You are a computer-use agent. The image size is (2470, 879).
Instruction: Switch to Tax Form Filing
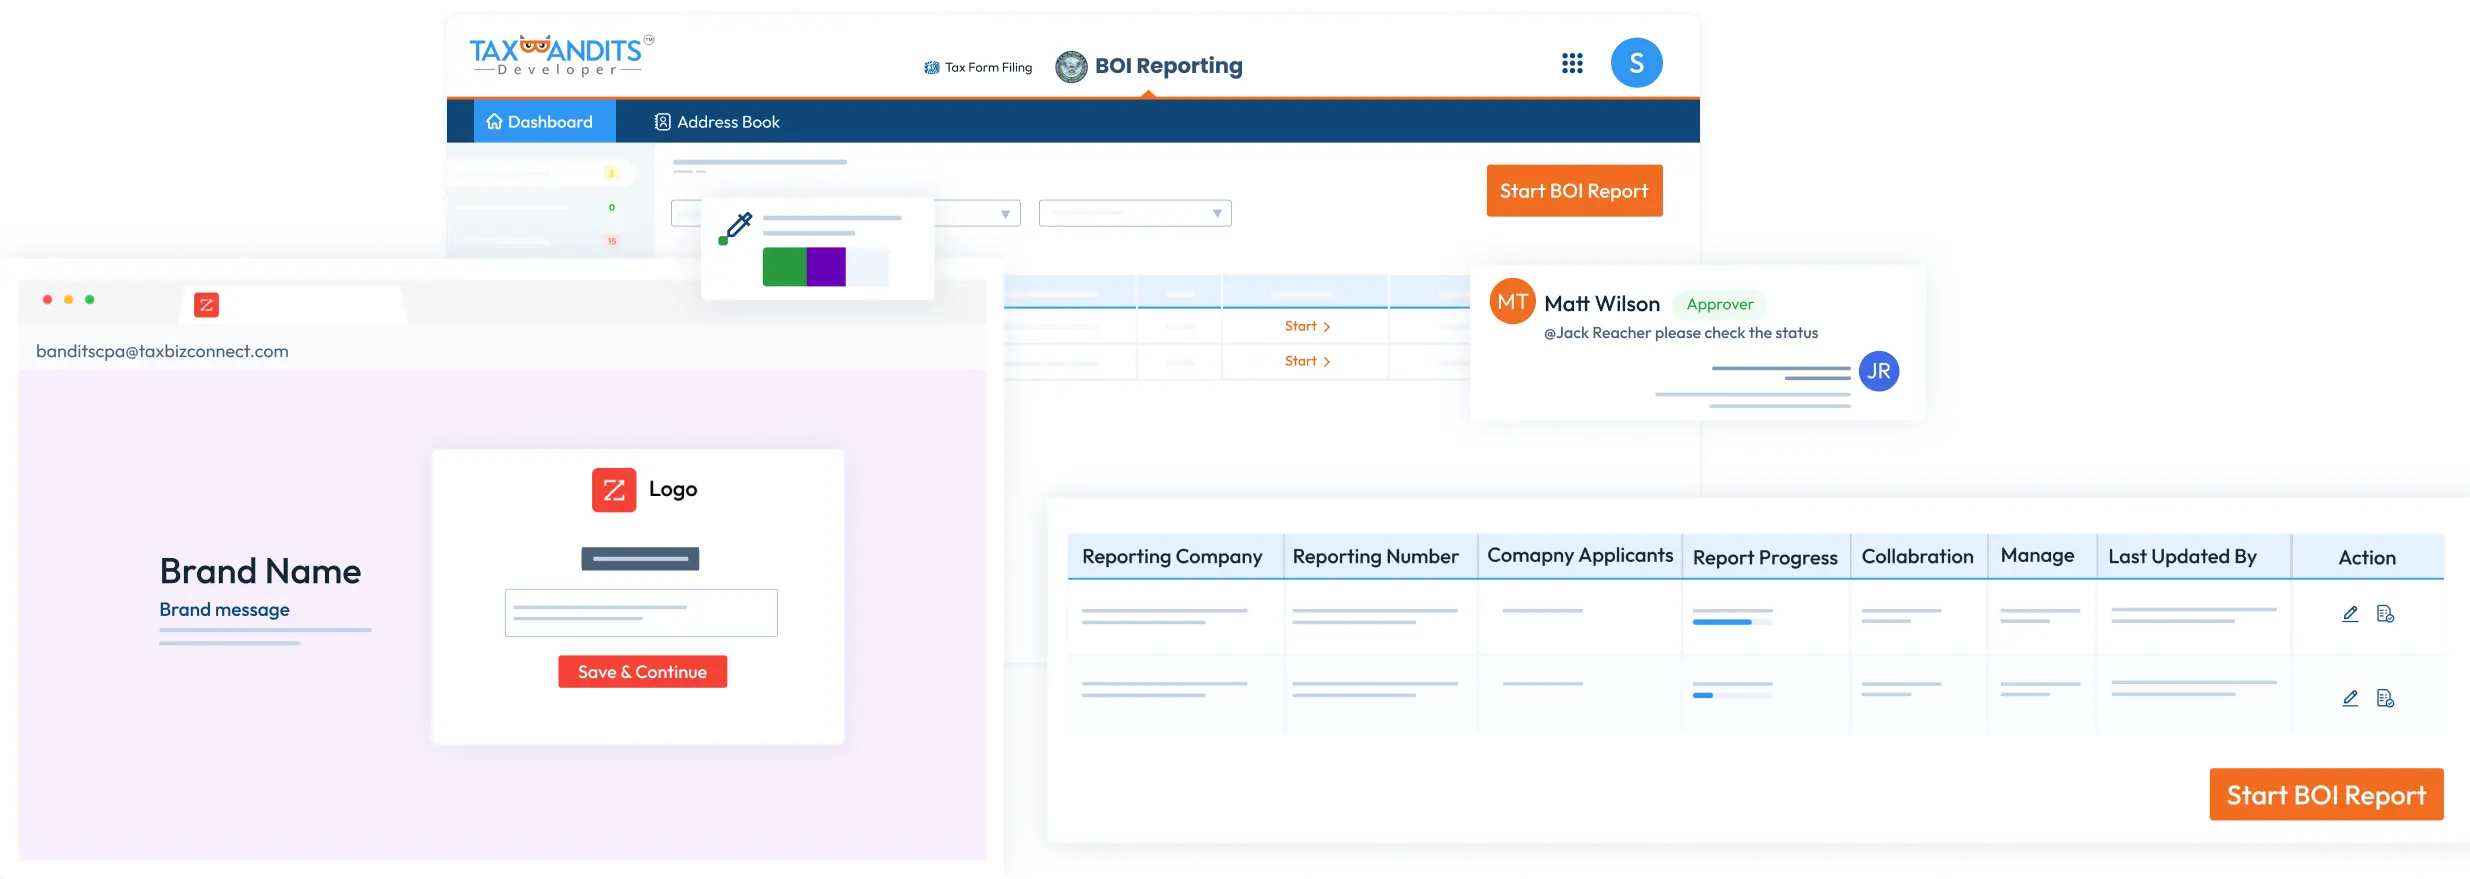pos(978,67)
